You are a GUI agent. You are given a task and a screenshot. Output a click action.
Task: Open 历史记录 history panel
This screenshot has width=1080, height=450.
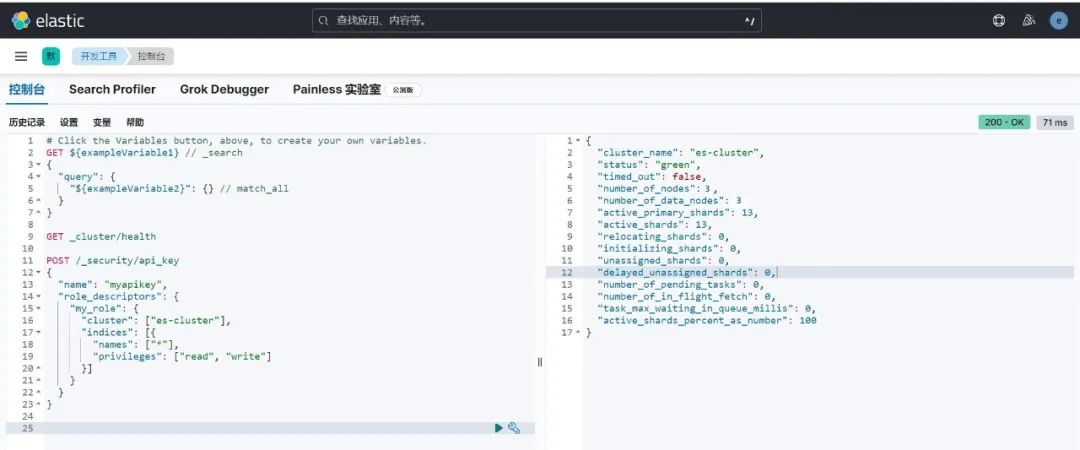tap(27, 123)
